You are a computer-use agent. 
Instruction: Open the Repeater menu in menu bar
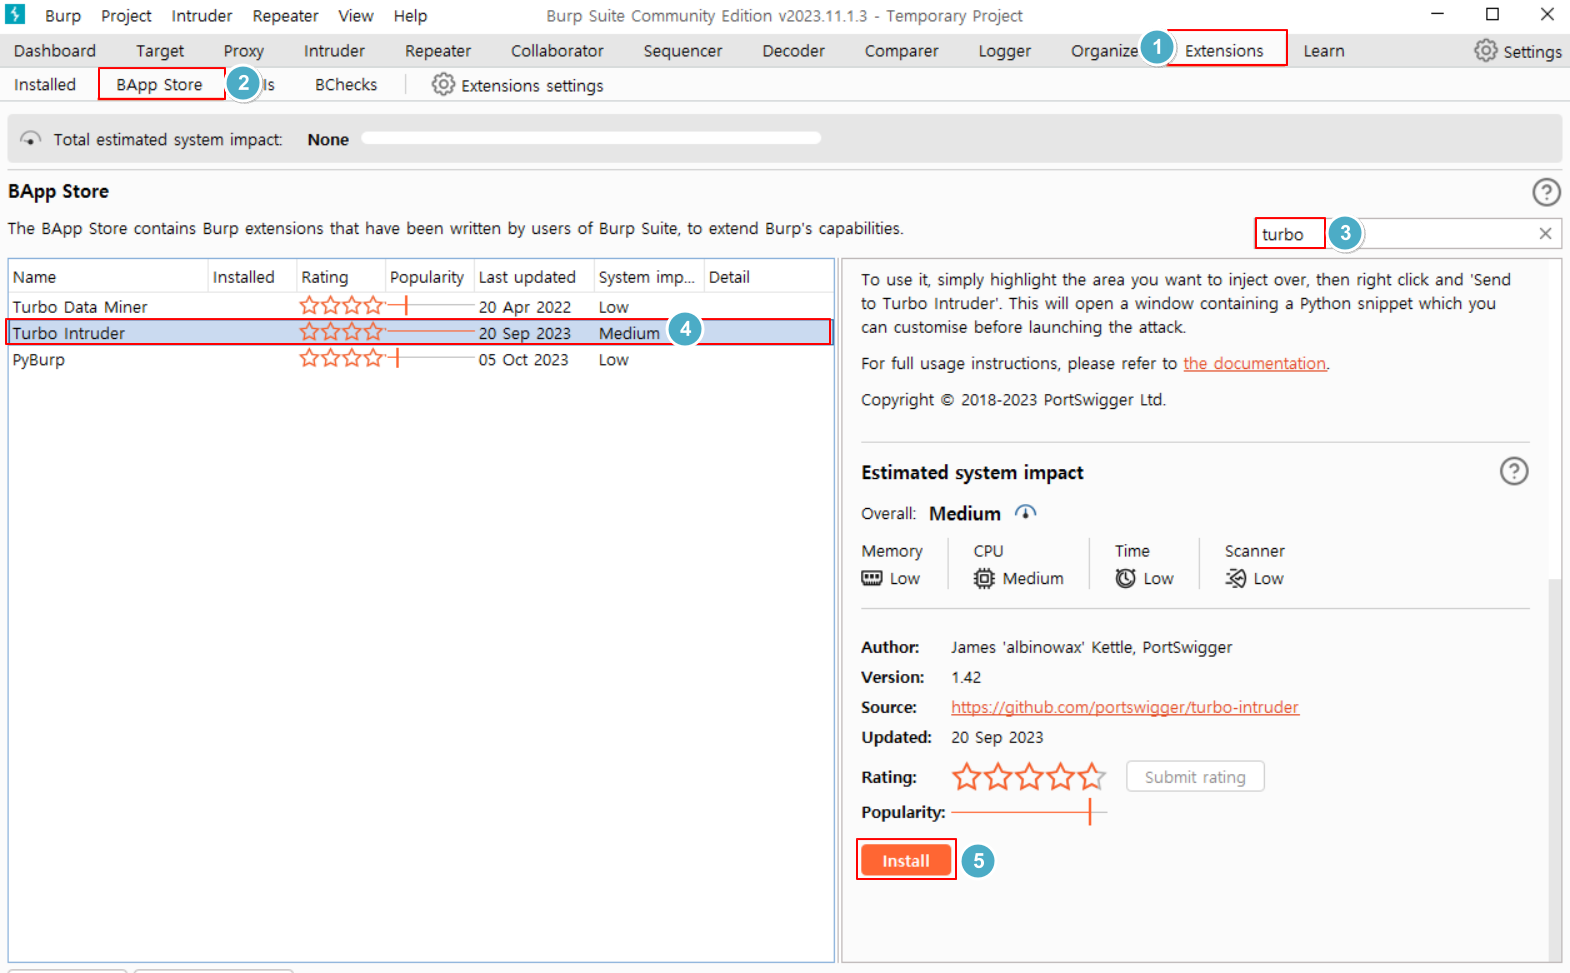tap(285, 16)
